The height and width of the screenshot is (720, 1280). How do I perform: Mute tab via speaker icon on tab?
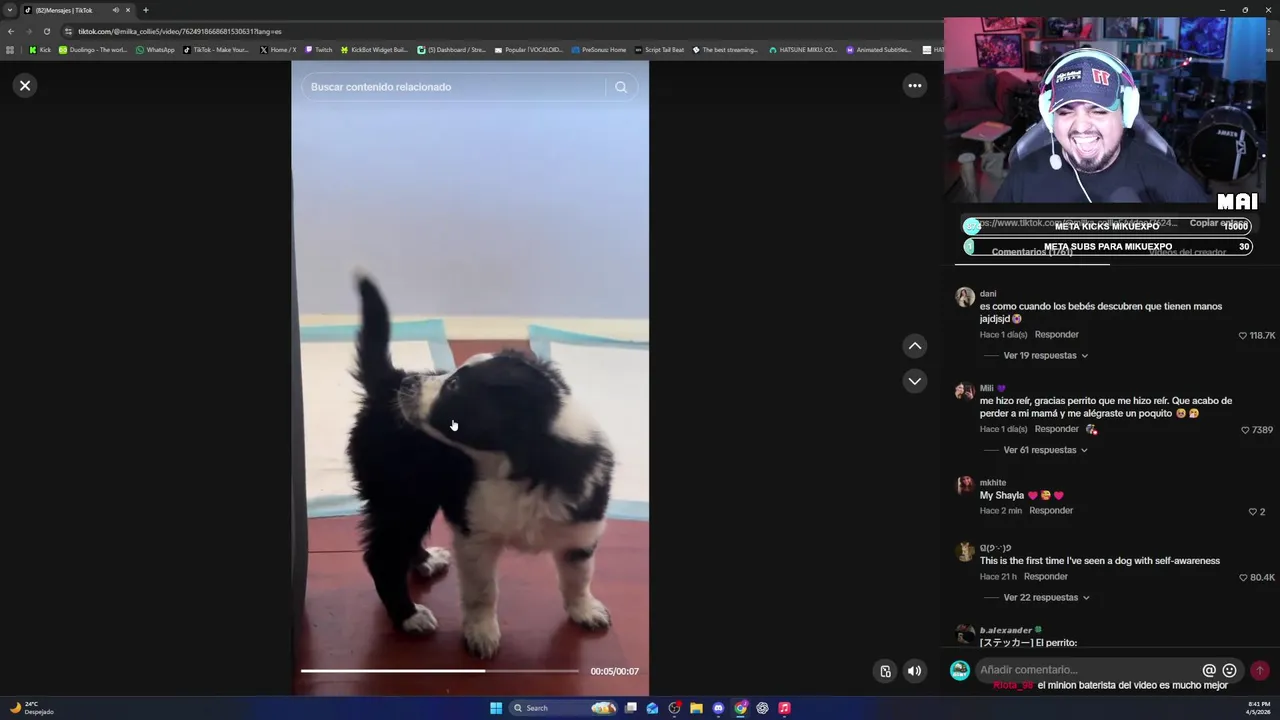tap(116, 10)
